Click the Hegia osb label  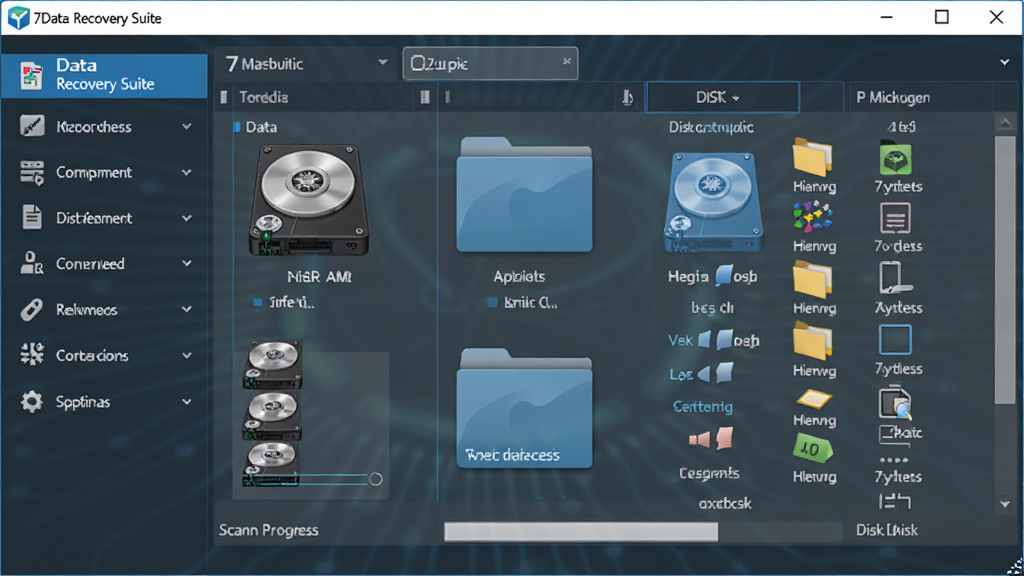tap(712, 276)
